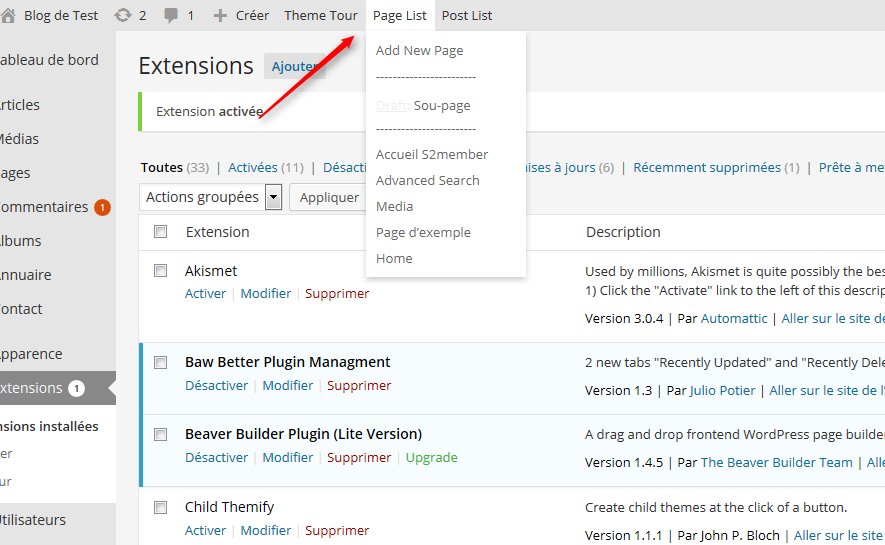Viewport: 885px width, 545px height.
Task: Click the Extension column header text
Action: [x=217, y=232]
